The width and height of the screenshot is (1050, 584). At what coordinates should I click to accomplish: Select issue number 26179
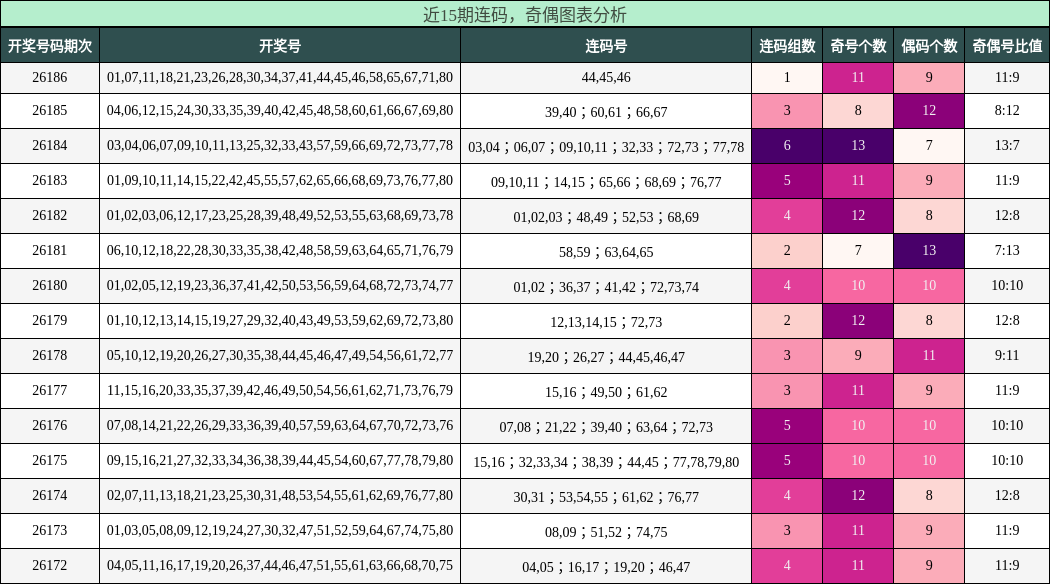point(50,320)
